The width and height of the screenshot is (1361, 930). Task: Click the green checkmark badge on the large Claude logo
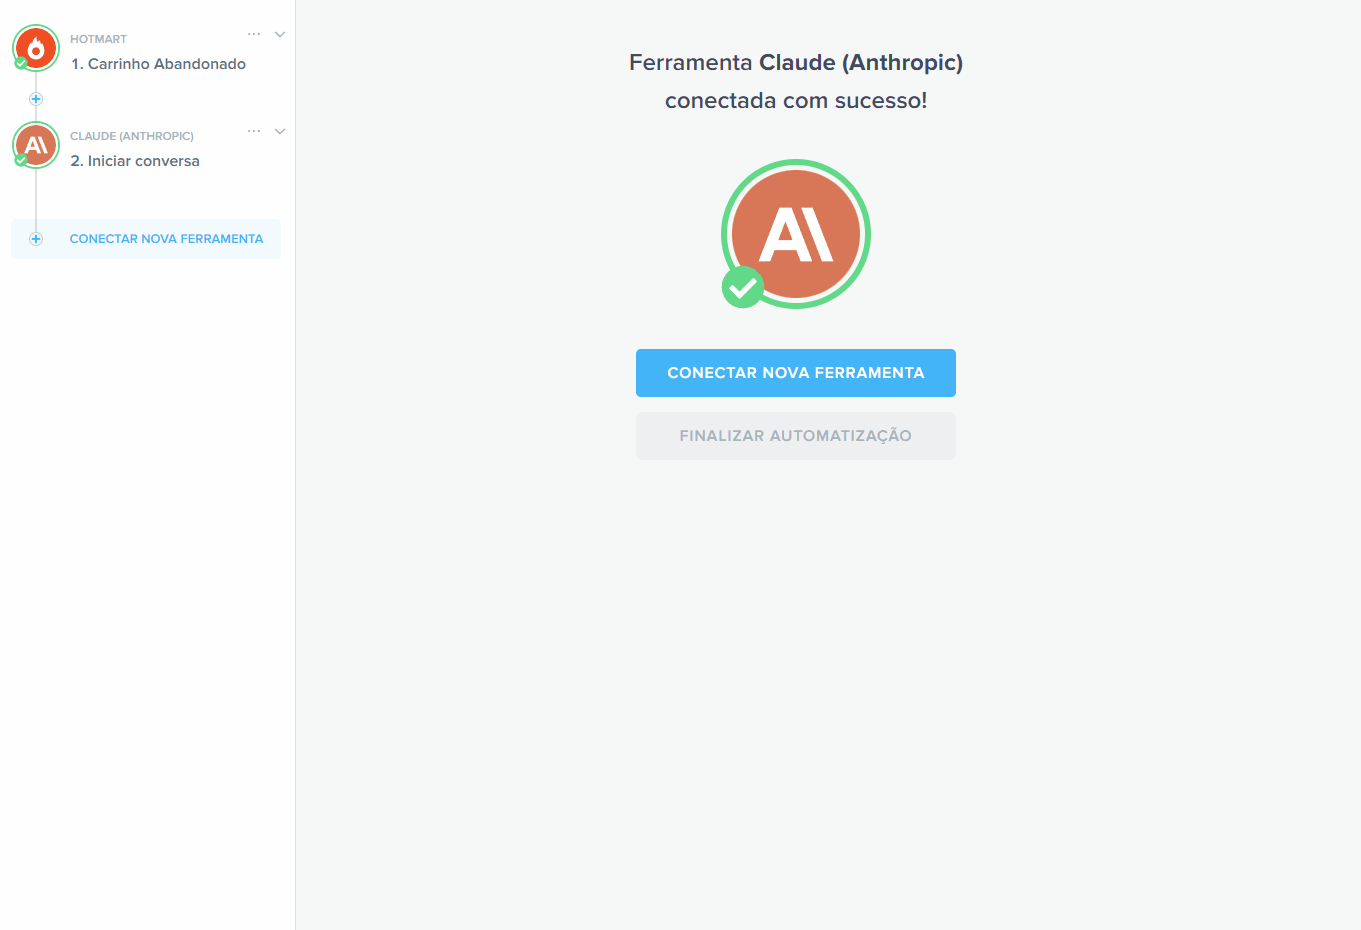743,287
